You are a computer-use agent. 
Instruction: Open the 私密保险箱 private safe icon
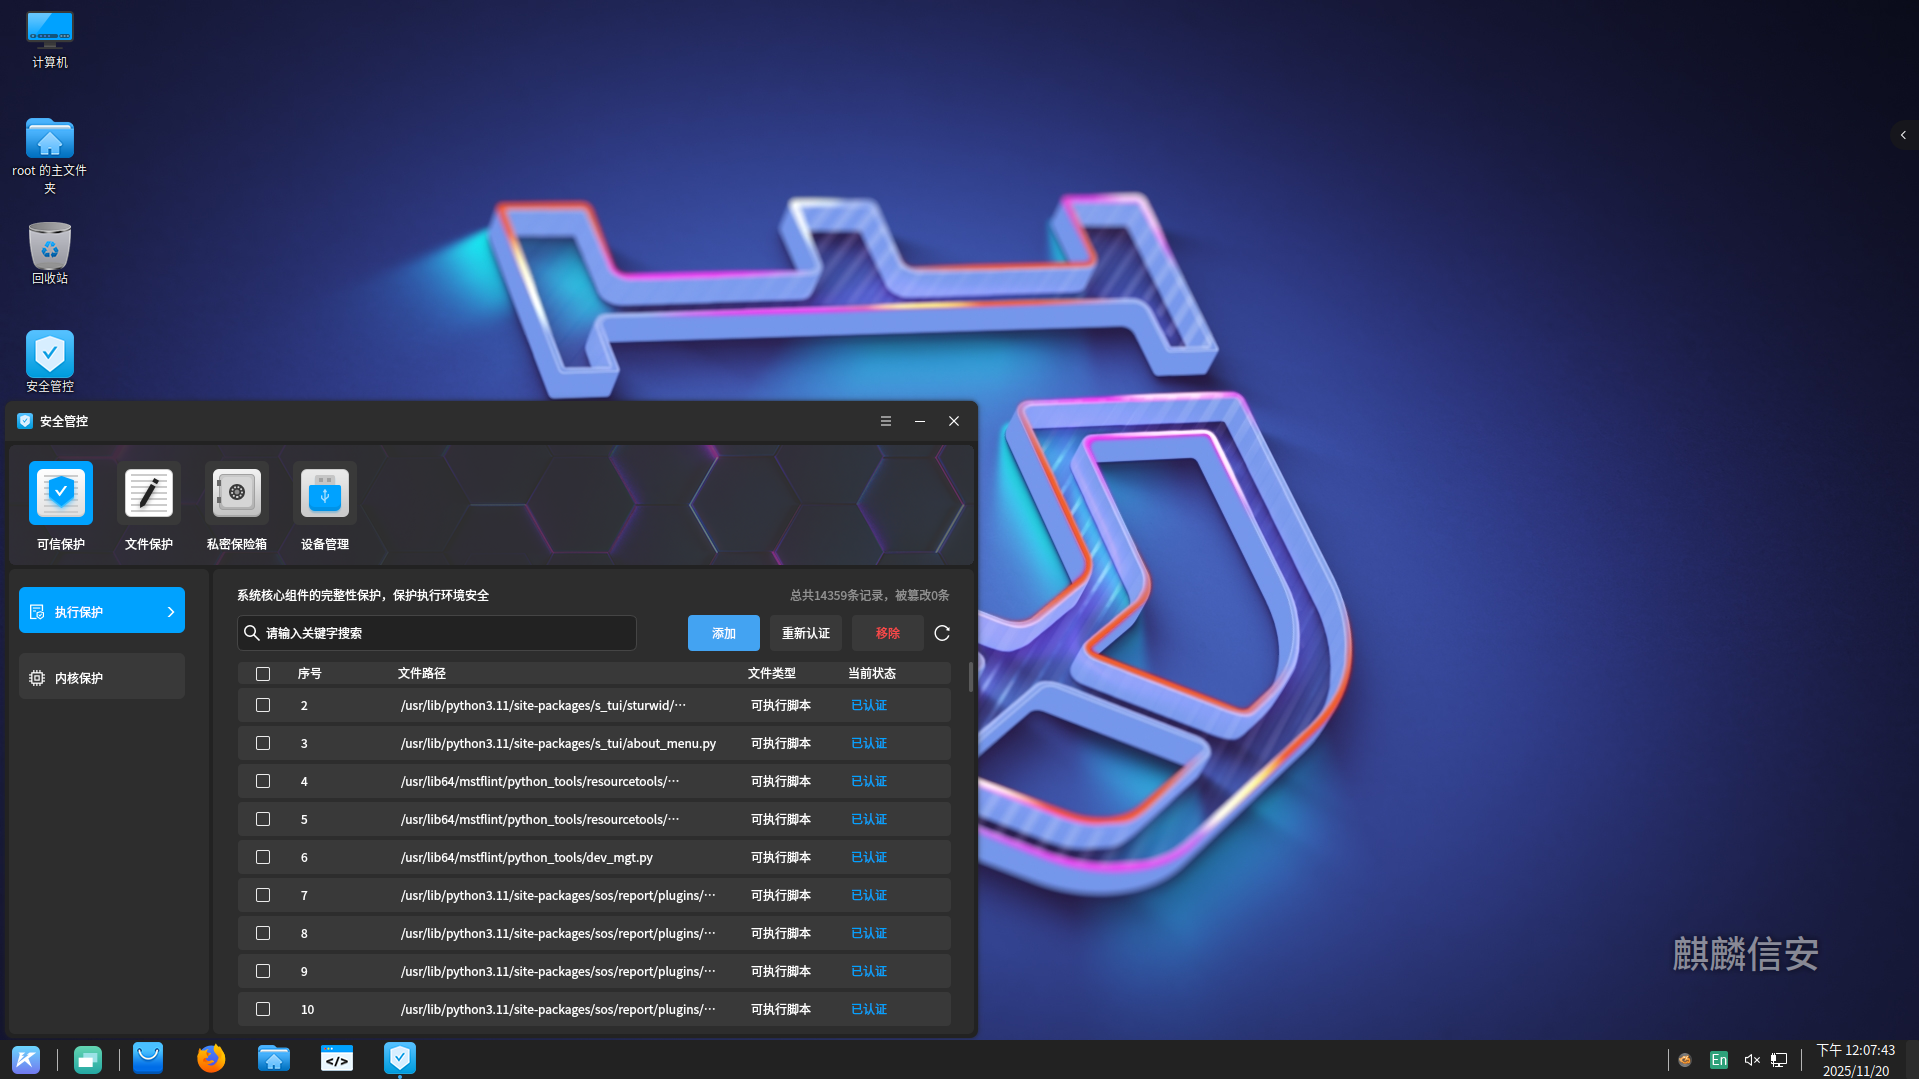(236, 494)
